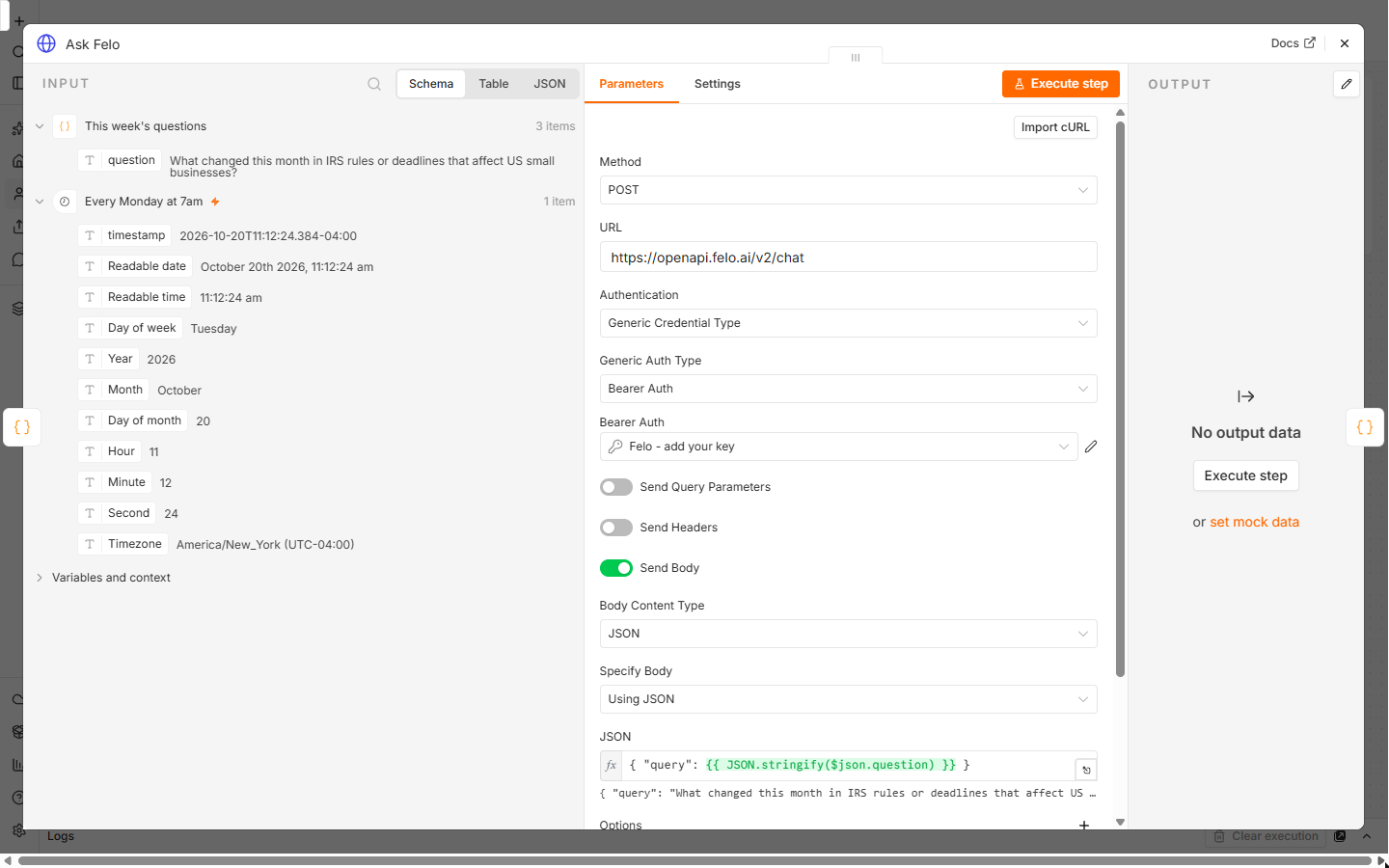Open the Method dropdown showing POST
Viewport: 1389px width, 868px height.
pos(848,190)
